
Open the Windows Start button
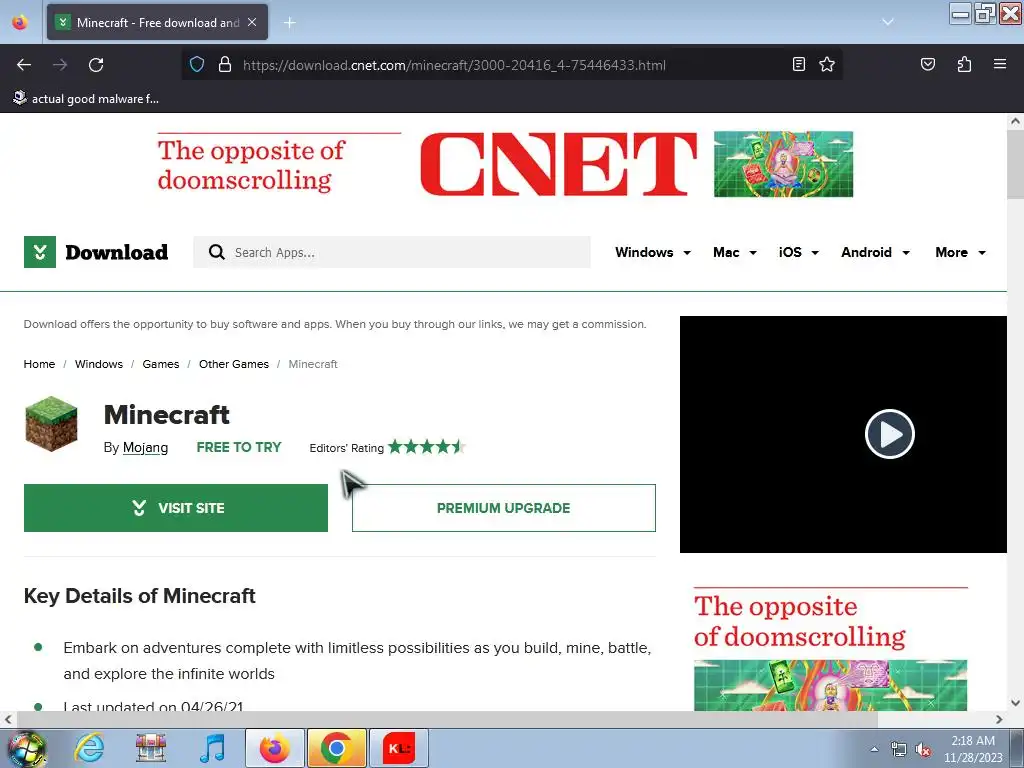pyautogui.click(x=27, y=748)
